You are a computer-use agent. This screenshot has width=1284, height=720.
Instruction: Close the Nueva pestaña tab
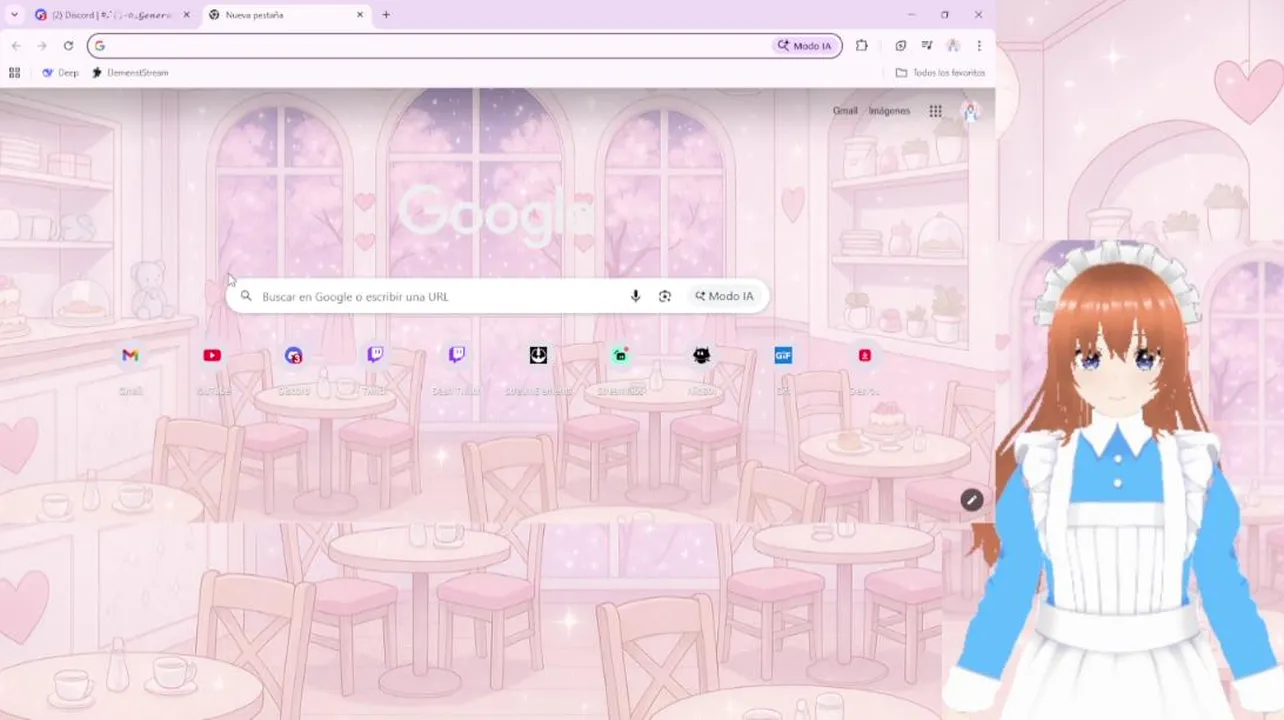tap(360, 15)
